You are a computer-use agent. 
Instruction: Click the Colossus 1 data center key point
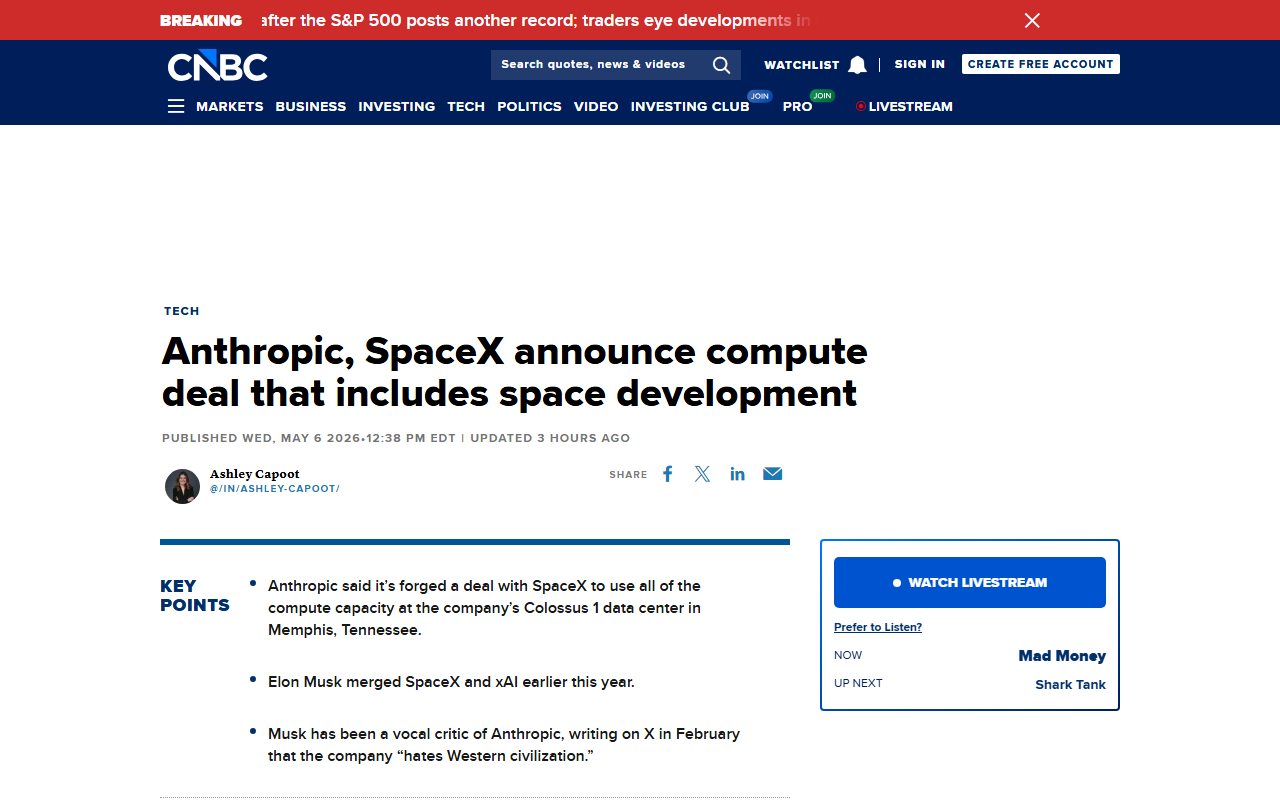point(485,608)
